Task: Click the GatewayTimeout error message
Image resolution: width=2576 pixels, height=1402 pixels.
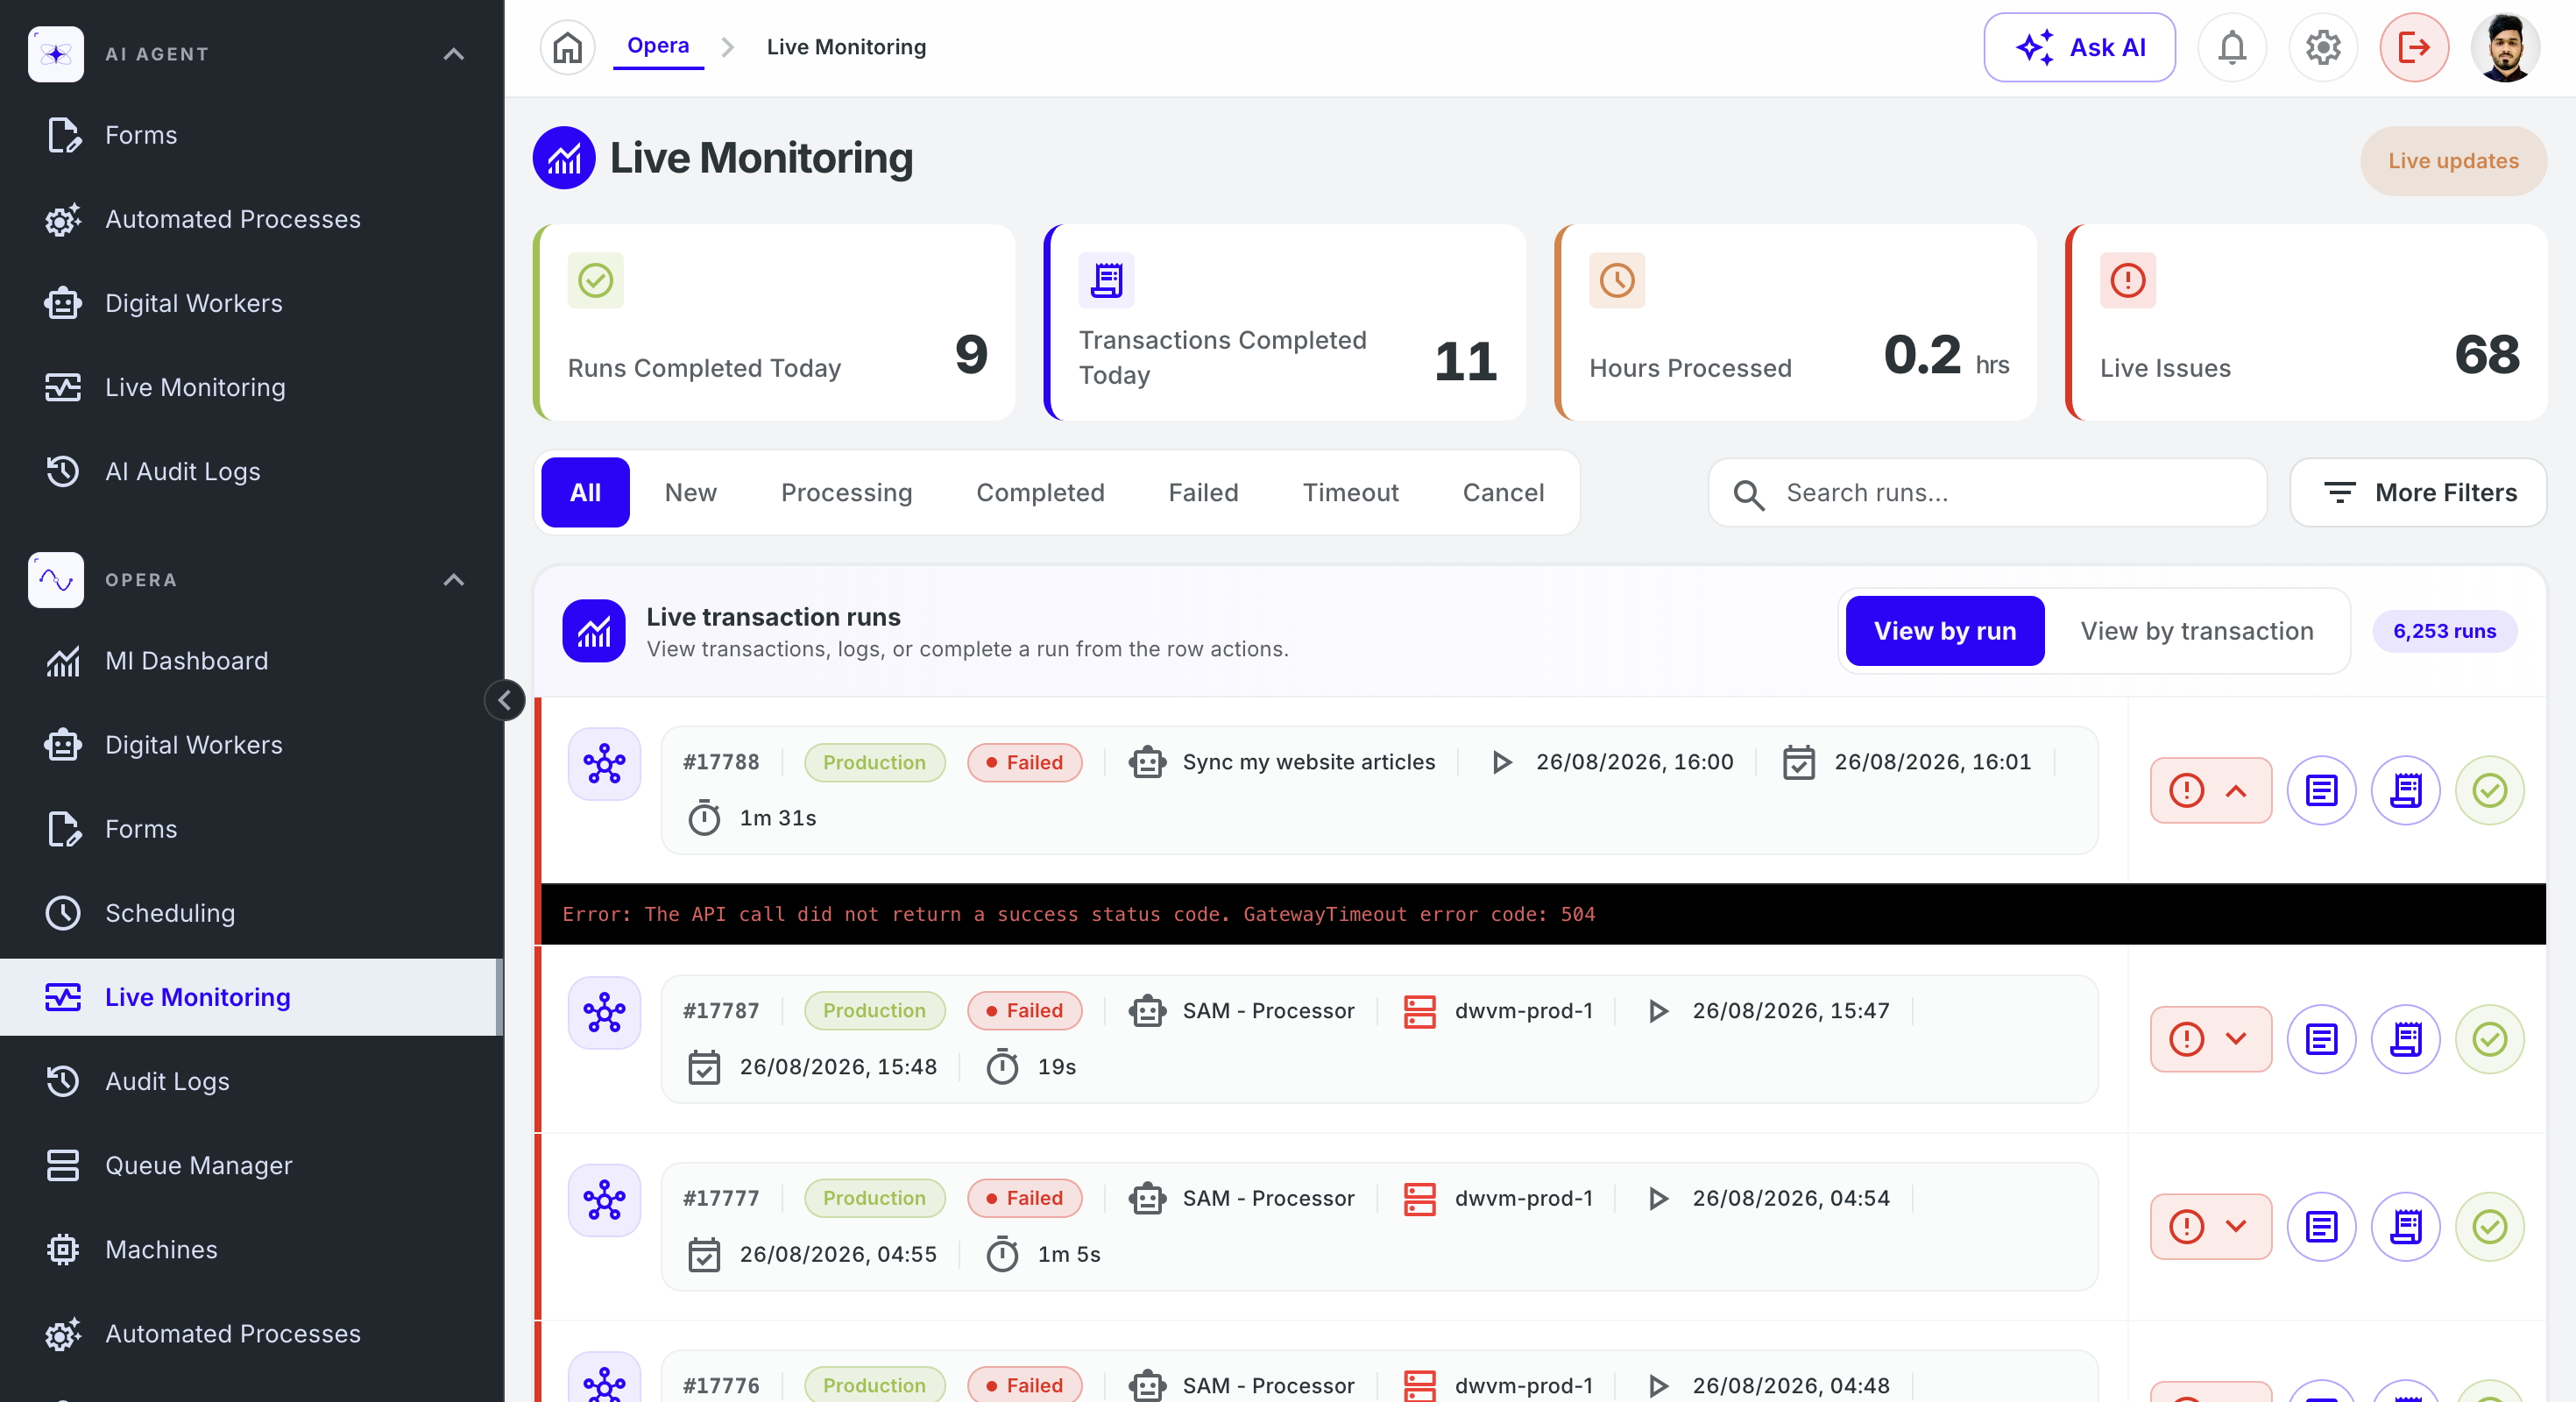Action: pyautogui.click(x=1078, y=914)
